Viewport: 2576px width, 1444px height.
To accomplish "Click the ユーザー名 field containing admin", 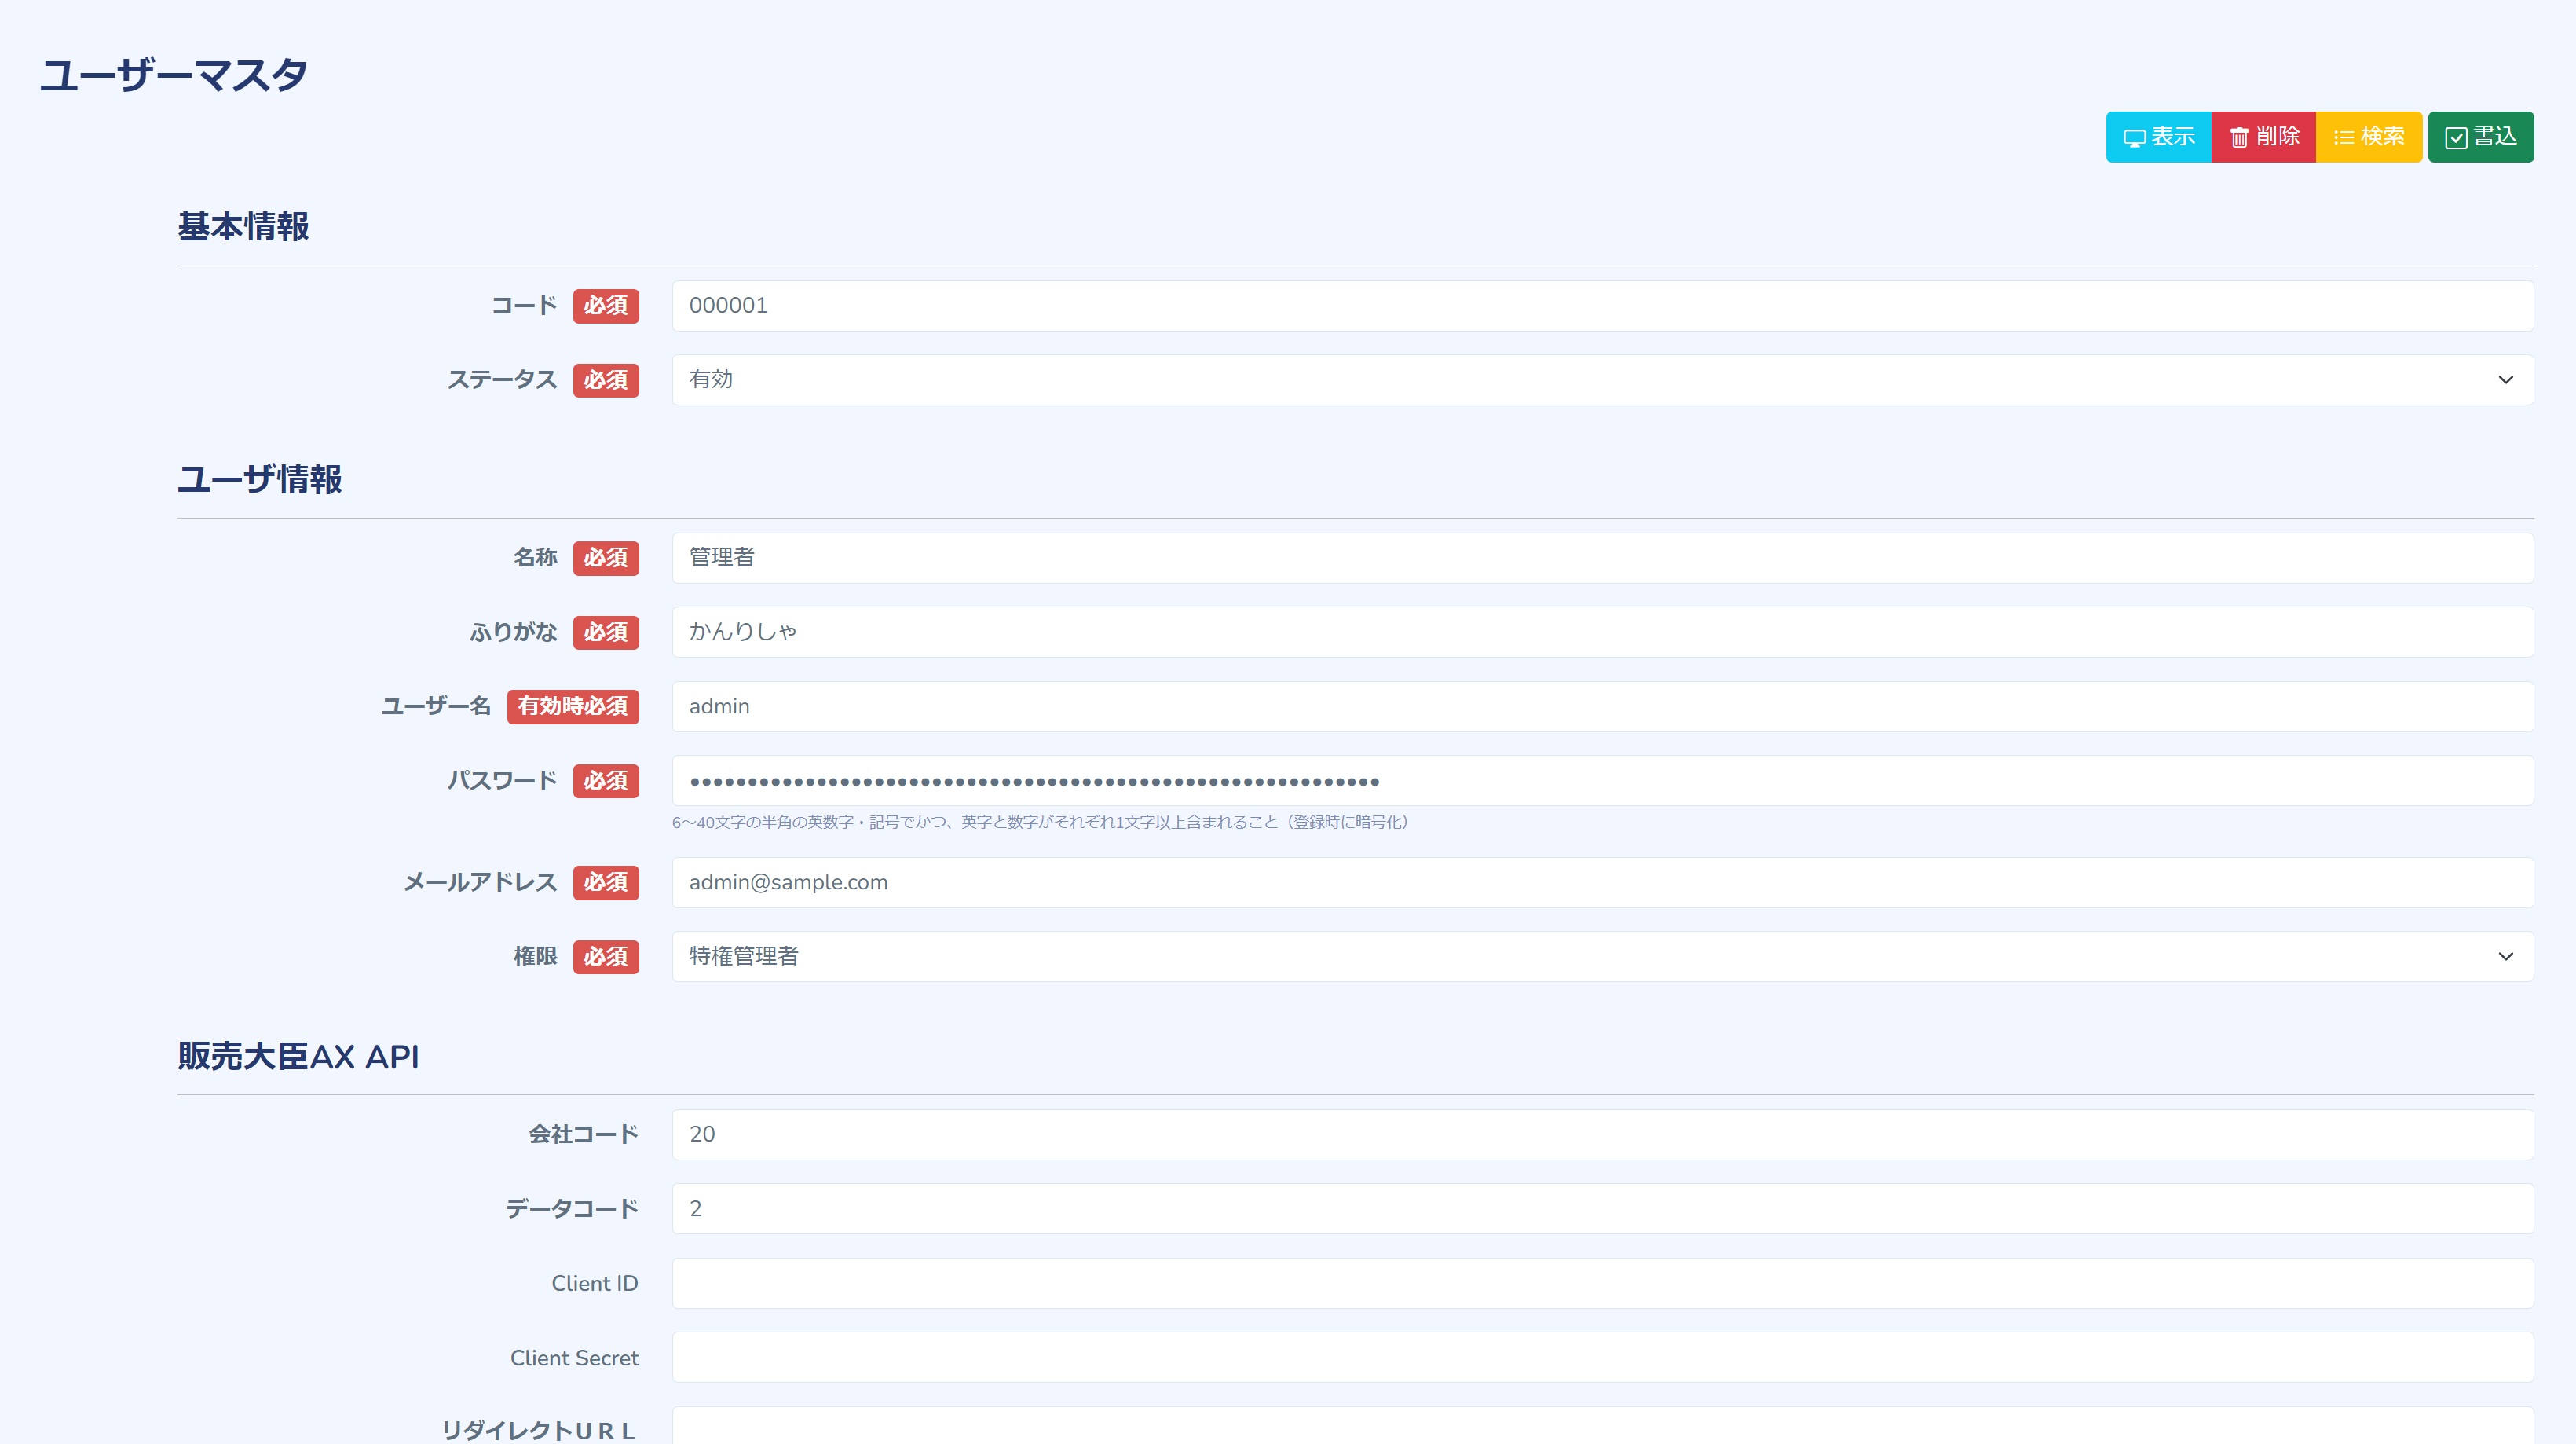I will (1600, 707).
